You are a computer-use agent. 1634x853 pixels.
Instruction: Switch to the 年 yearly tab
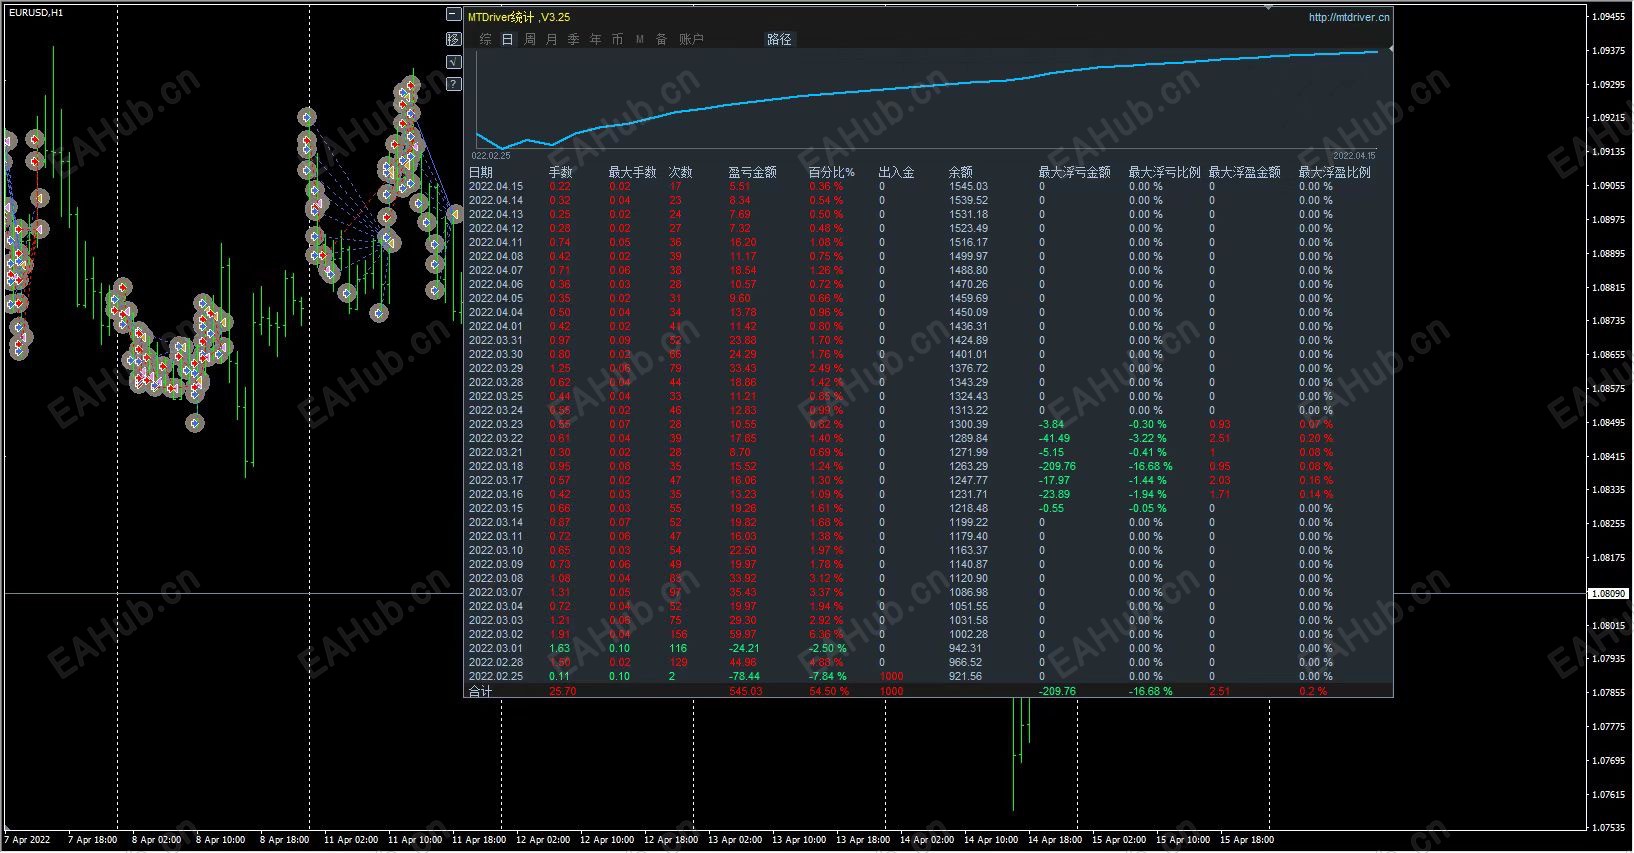596,39
